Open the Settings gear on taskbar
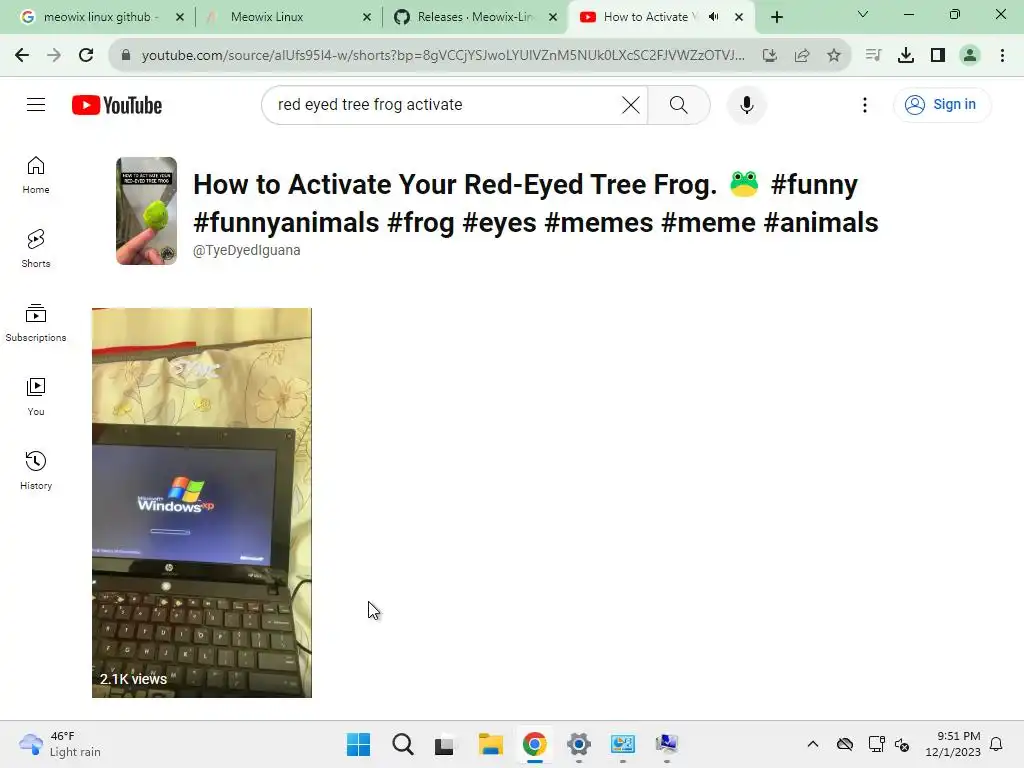 pos(579,744)
